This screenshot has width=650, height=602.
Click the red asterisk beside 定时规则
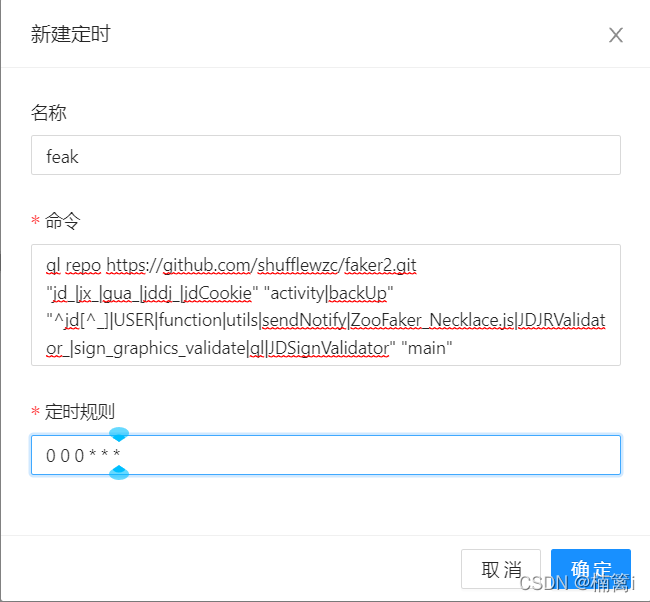[x=36, y=412]
